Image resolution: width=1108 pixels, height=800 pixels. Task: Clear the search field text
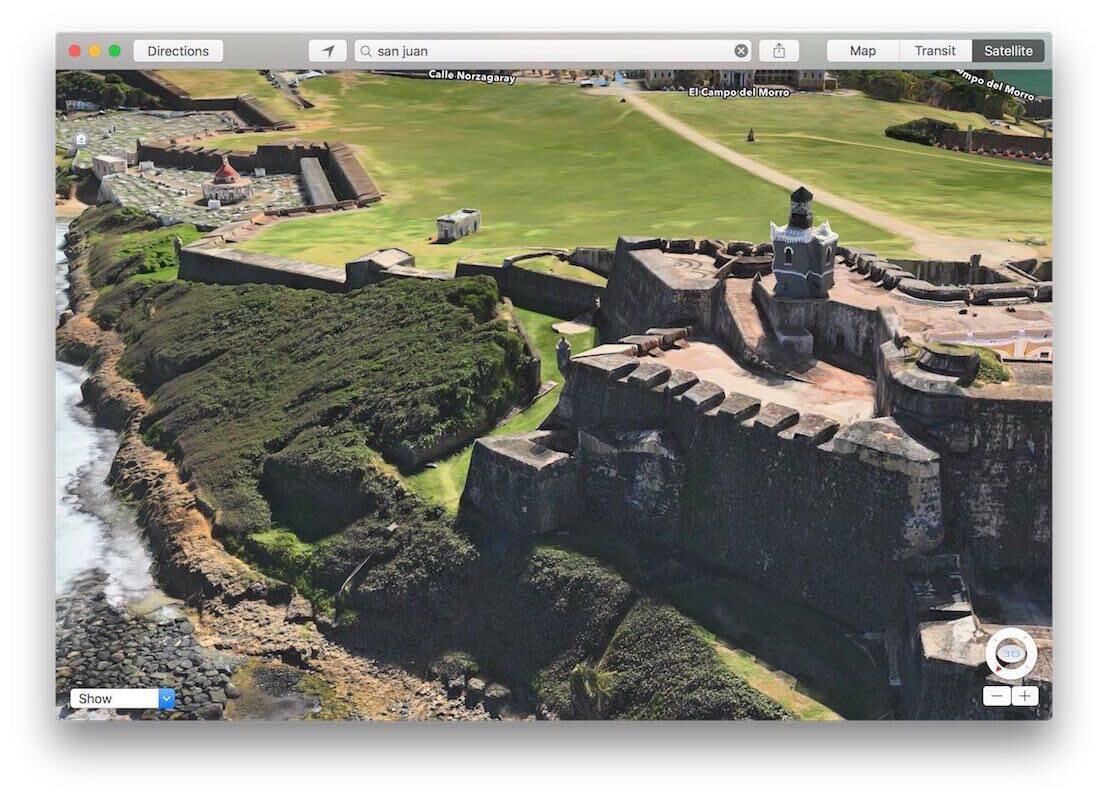point(741,51)
